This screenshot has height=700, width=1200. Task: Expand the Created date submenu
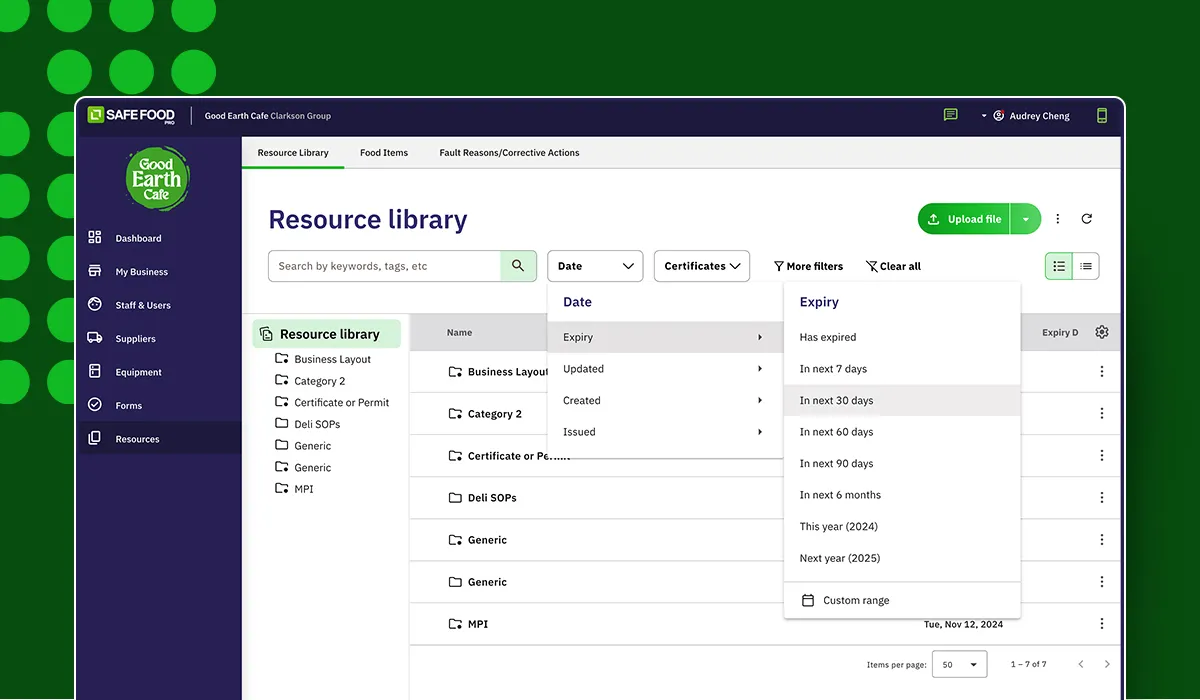(665, 400)
